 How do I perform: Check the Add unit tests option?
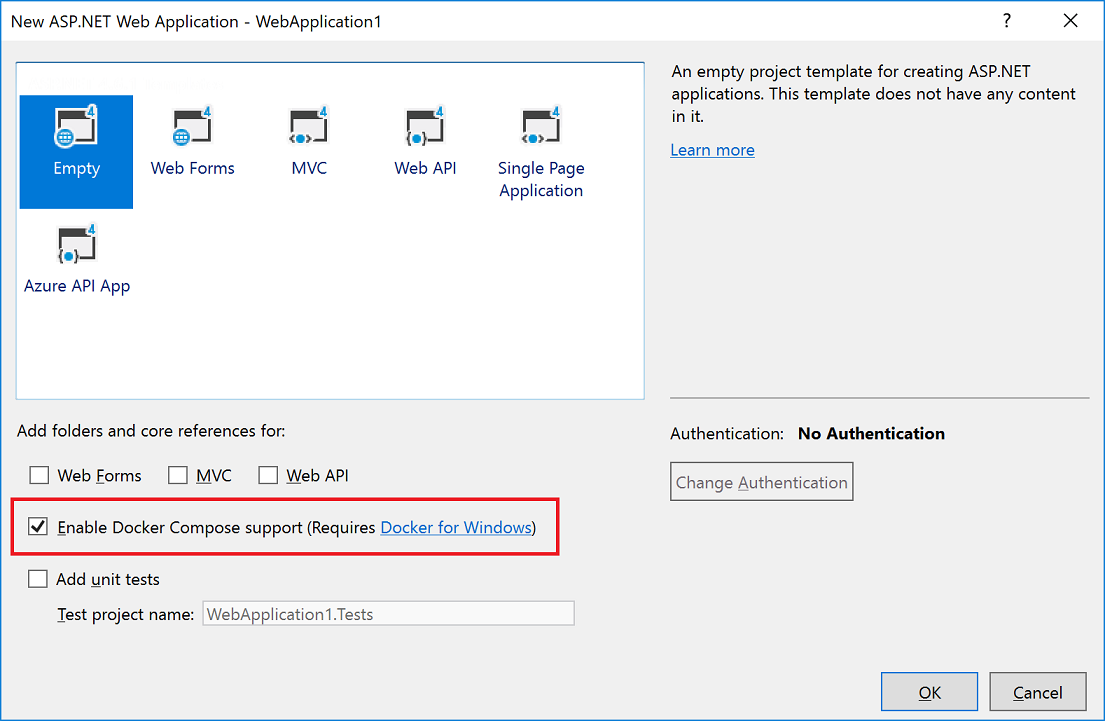click(37, 578)
